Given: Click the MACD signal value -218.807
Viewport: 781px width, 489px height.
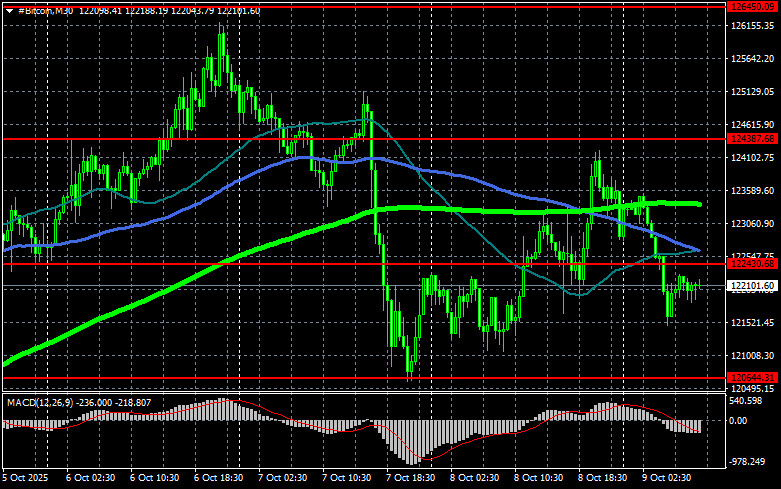Looking at the screenshot, I should 133,402.
